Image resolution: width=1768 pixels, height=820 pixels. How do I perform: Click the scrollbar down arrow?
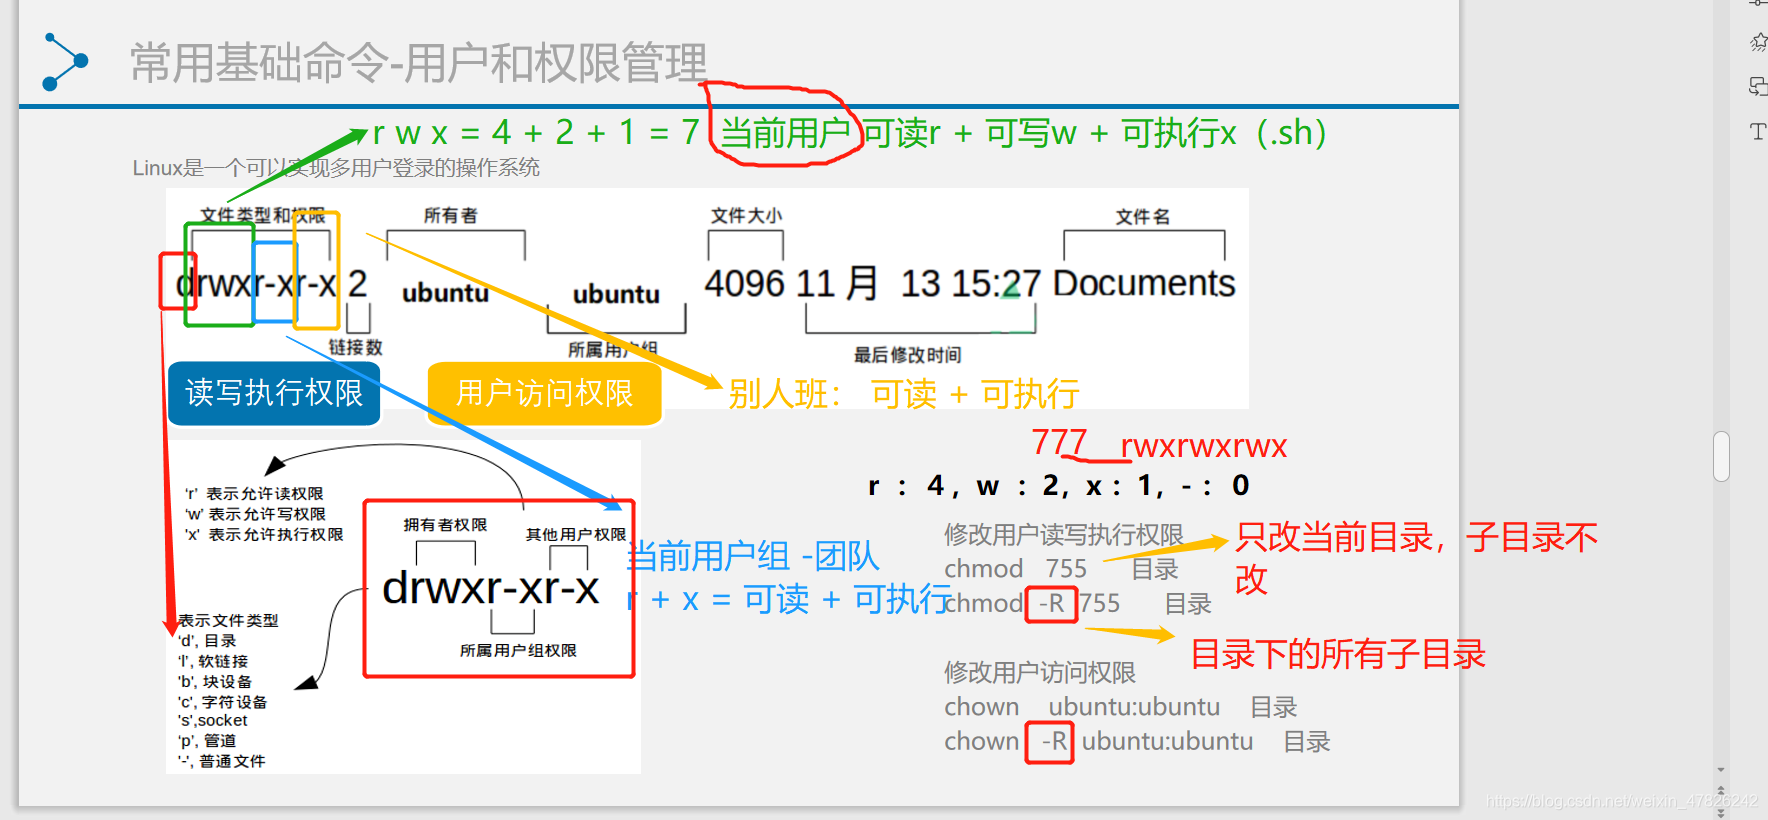pos(1721,770)
